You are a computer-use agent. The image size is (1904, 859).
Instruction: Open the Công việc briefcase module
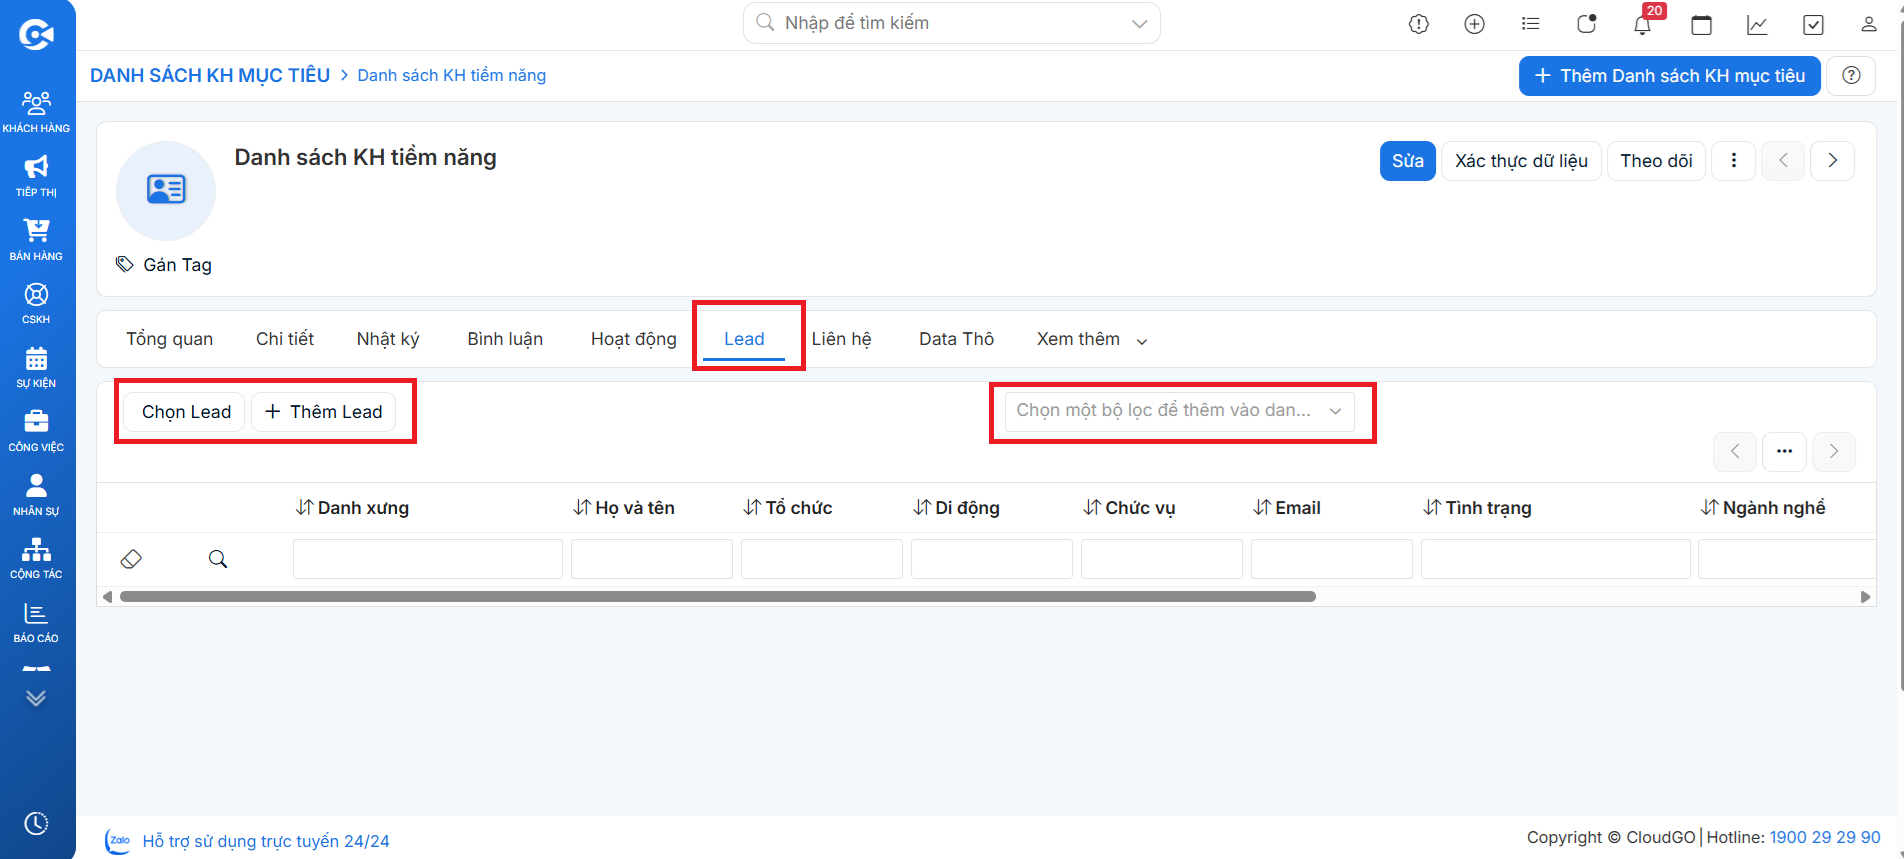(x=36, y=431)
